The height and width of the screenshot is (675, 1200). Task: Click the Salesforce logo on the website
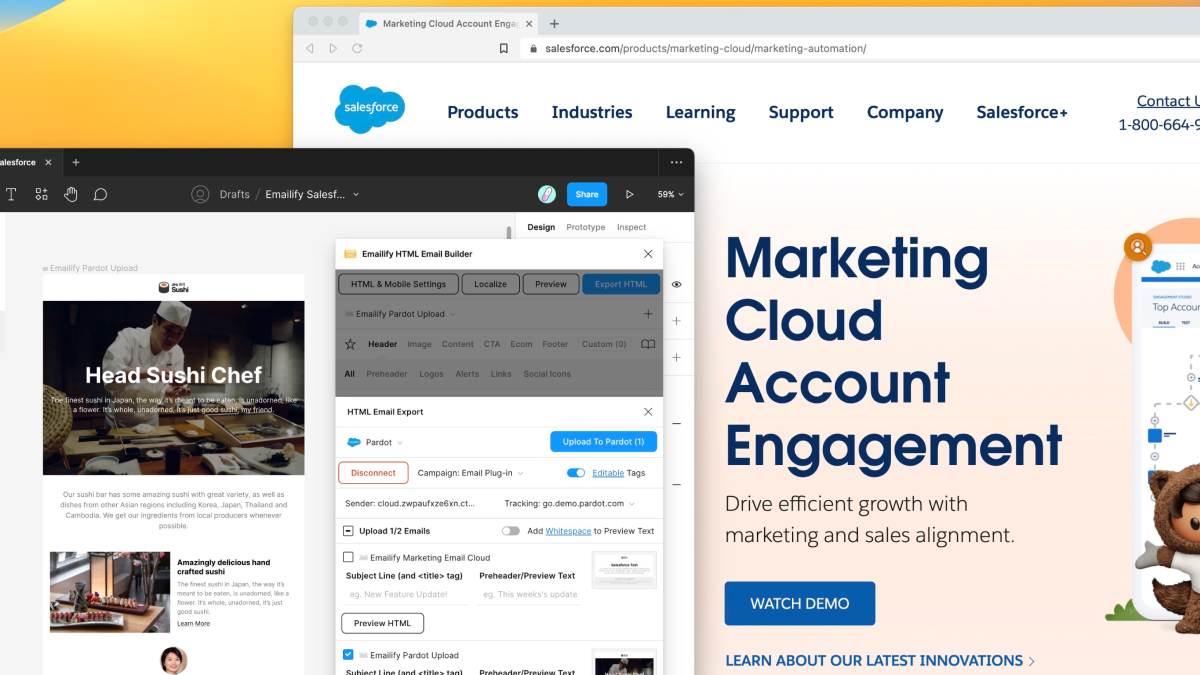370,110
